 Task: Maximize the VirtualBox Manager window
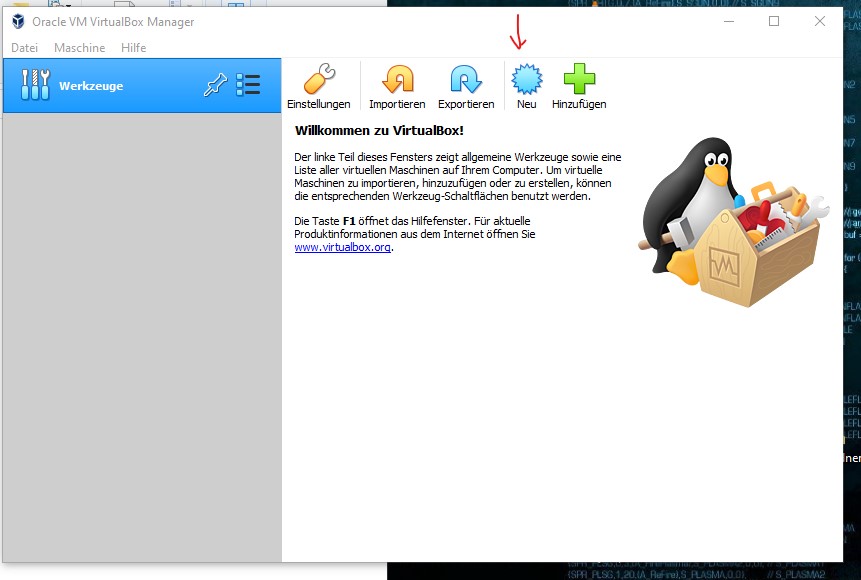774,21
